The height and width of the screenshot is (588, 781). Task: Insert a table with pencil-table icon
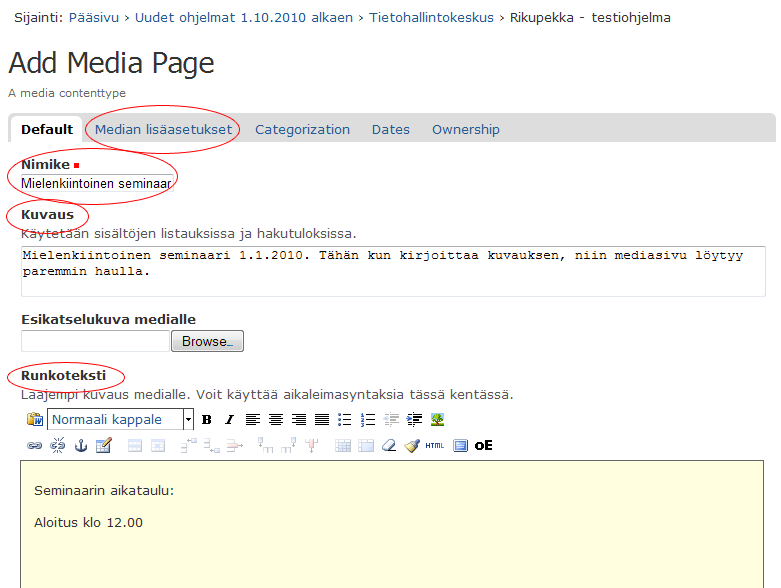click(104, 446)
